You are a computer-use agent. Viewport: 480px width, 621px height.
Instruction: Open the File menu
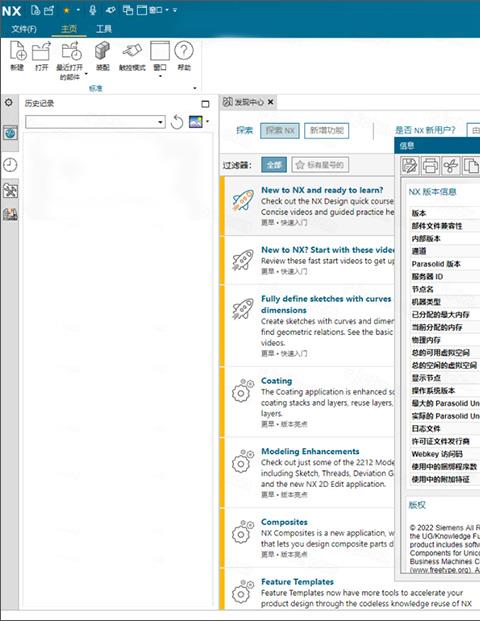point(24,29)
